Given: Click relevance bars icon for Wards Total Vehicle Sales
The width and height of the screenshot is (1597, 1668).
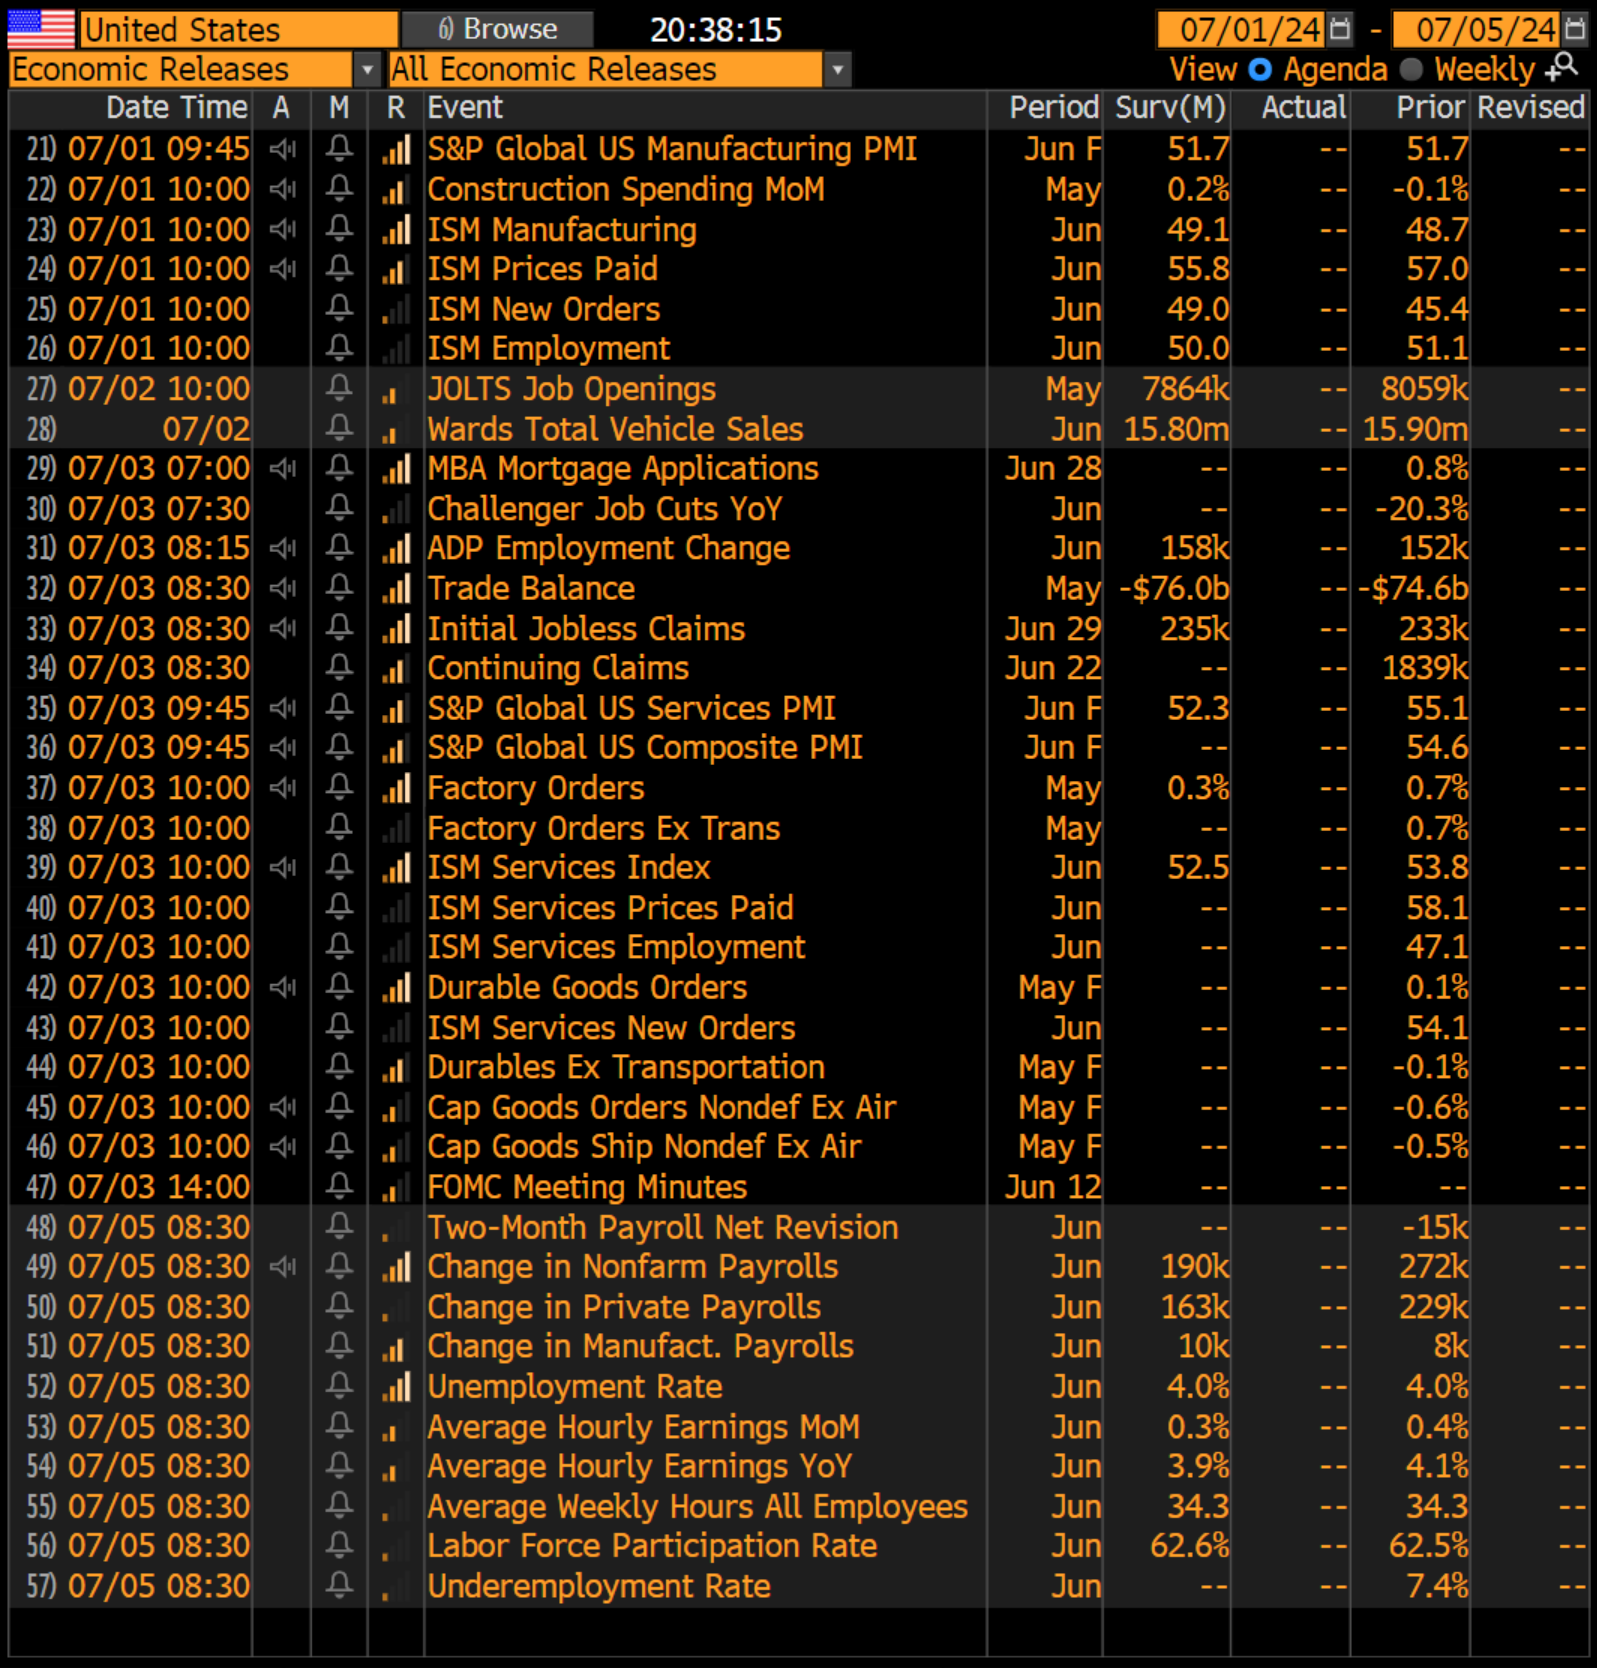Looking at the screenshot, I should pos(396,429).
